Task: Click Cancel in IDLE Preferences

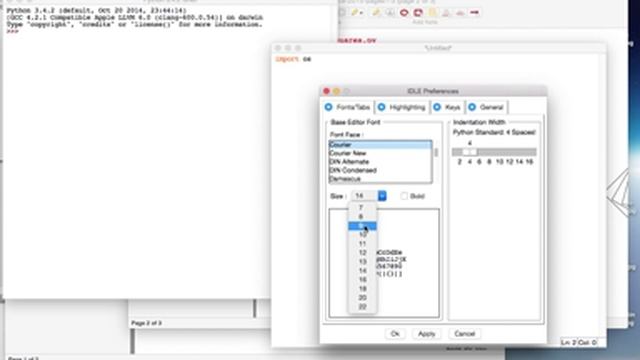Action: tap(464, 334)
